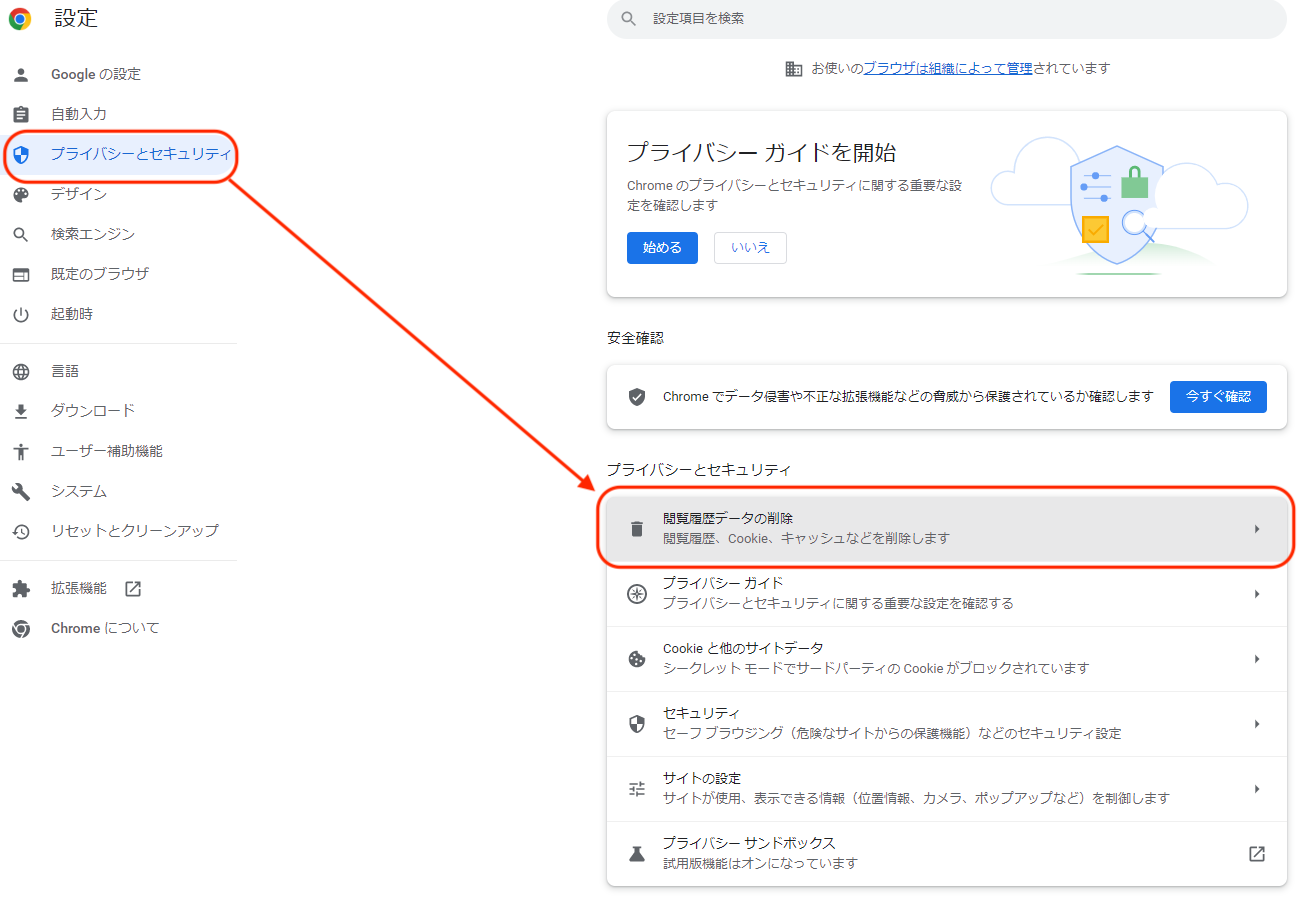The width and height of the screenshot is (1306, 908).
Task: Click the clipboard icon for 自動入力
Action: pyautogui.click(x=21, y=114)
